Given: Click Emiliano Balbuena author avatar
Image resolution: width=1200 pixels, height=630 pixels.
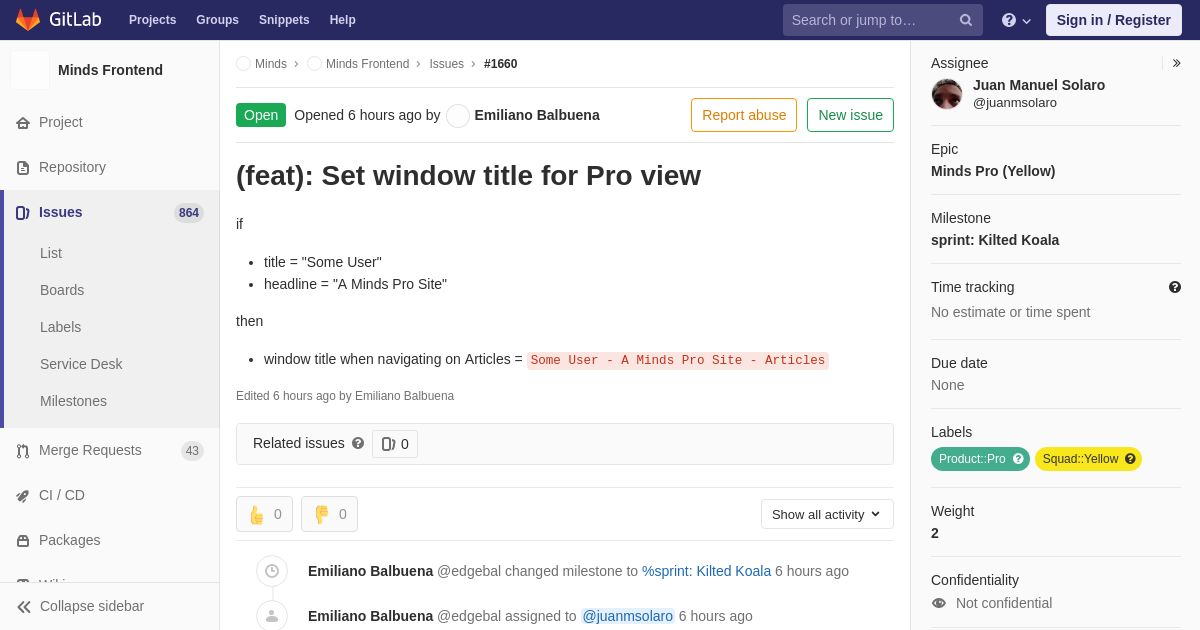Looking at the screenshot, I should coord(458,115).
